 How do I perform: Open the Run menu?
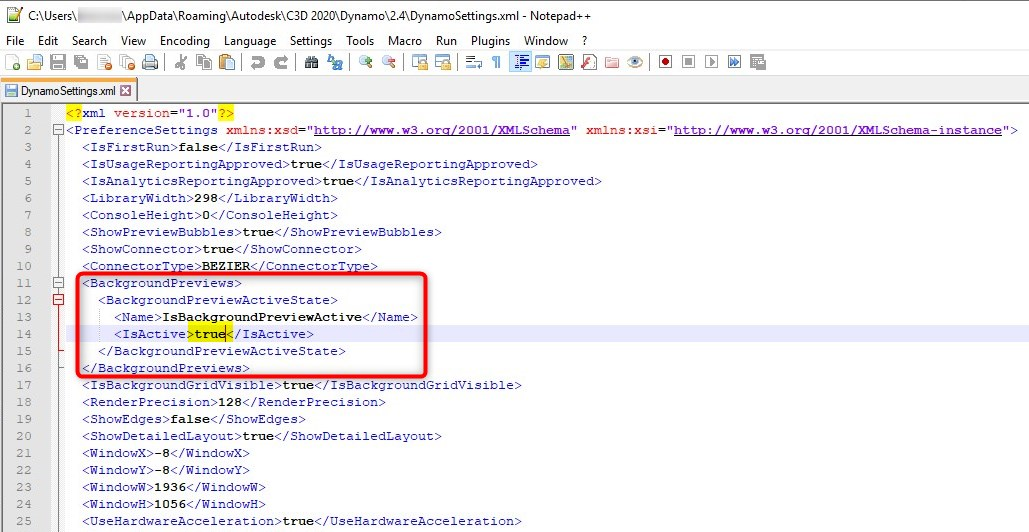point(446,41)
